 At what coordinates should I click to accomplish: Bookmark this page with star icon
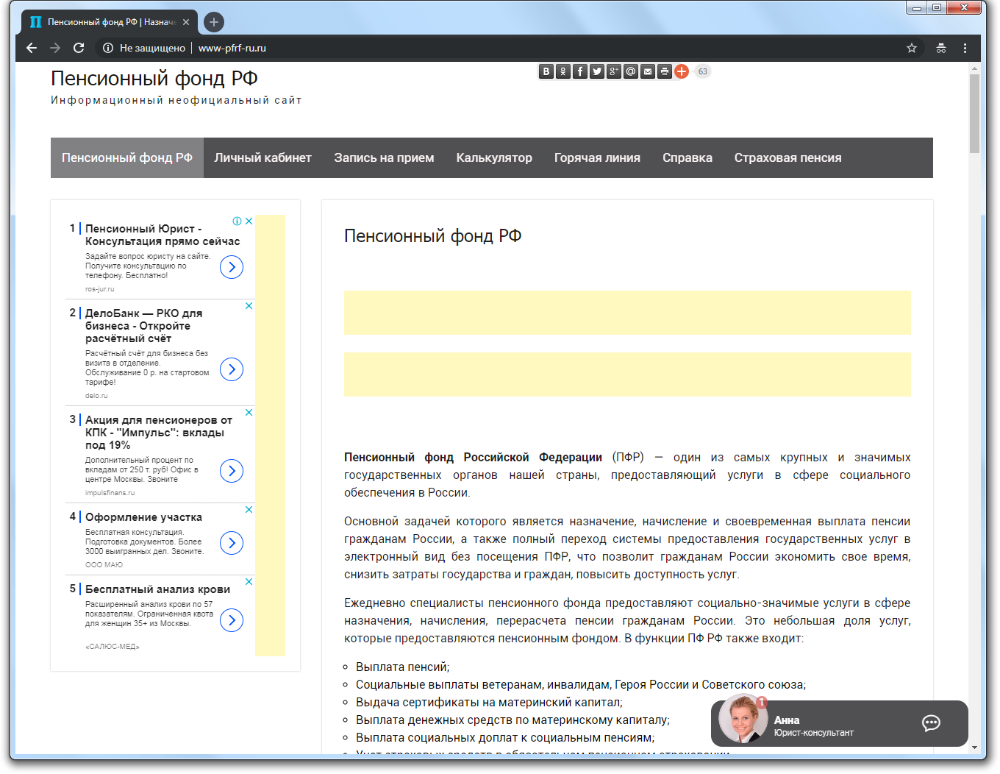[x=911, y=48]
